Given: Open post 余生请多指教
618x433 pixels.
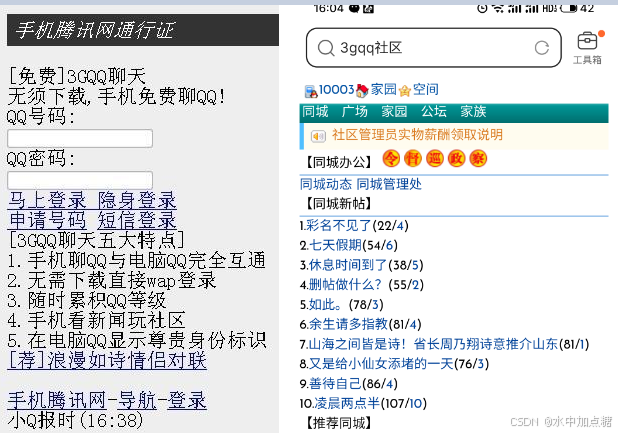Looking at the screenshot, I should [348, 324].
